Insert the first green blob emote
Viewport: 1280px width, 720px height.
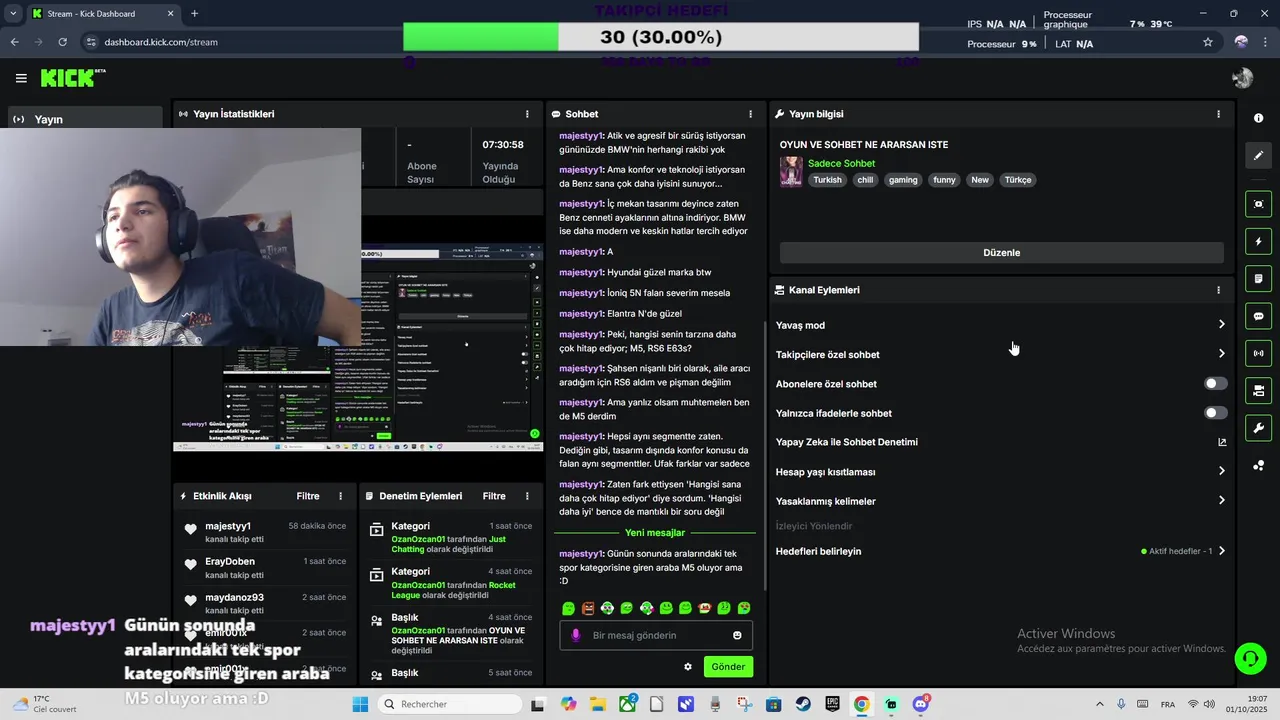tap(568, 608)
